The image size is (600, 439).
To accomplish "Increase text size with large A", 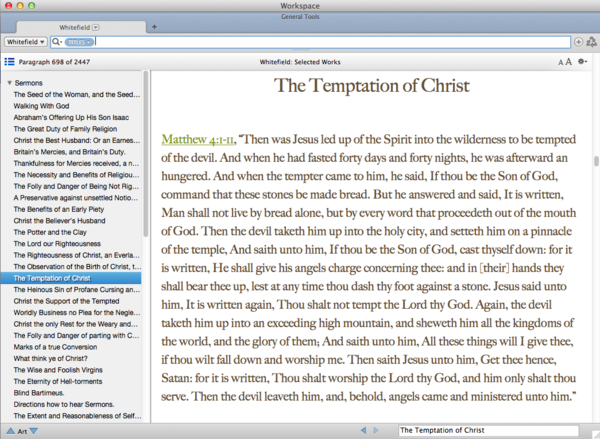I will coord(569,62).
